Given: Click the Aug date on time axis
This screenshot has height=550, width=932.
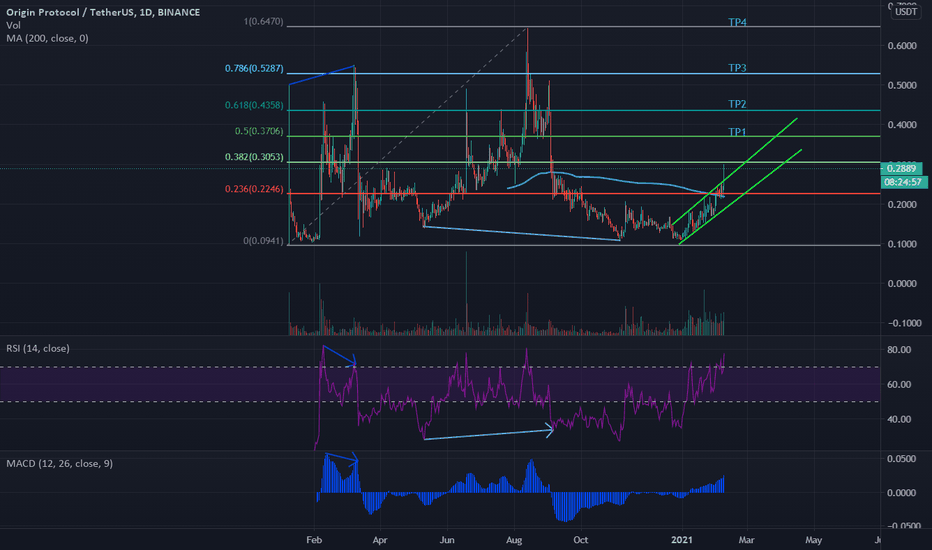Looking at the screenshot, I should 514,540.
